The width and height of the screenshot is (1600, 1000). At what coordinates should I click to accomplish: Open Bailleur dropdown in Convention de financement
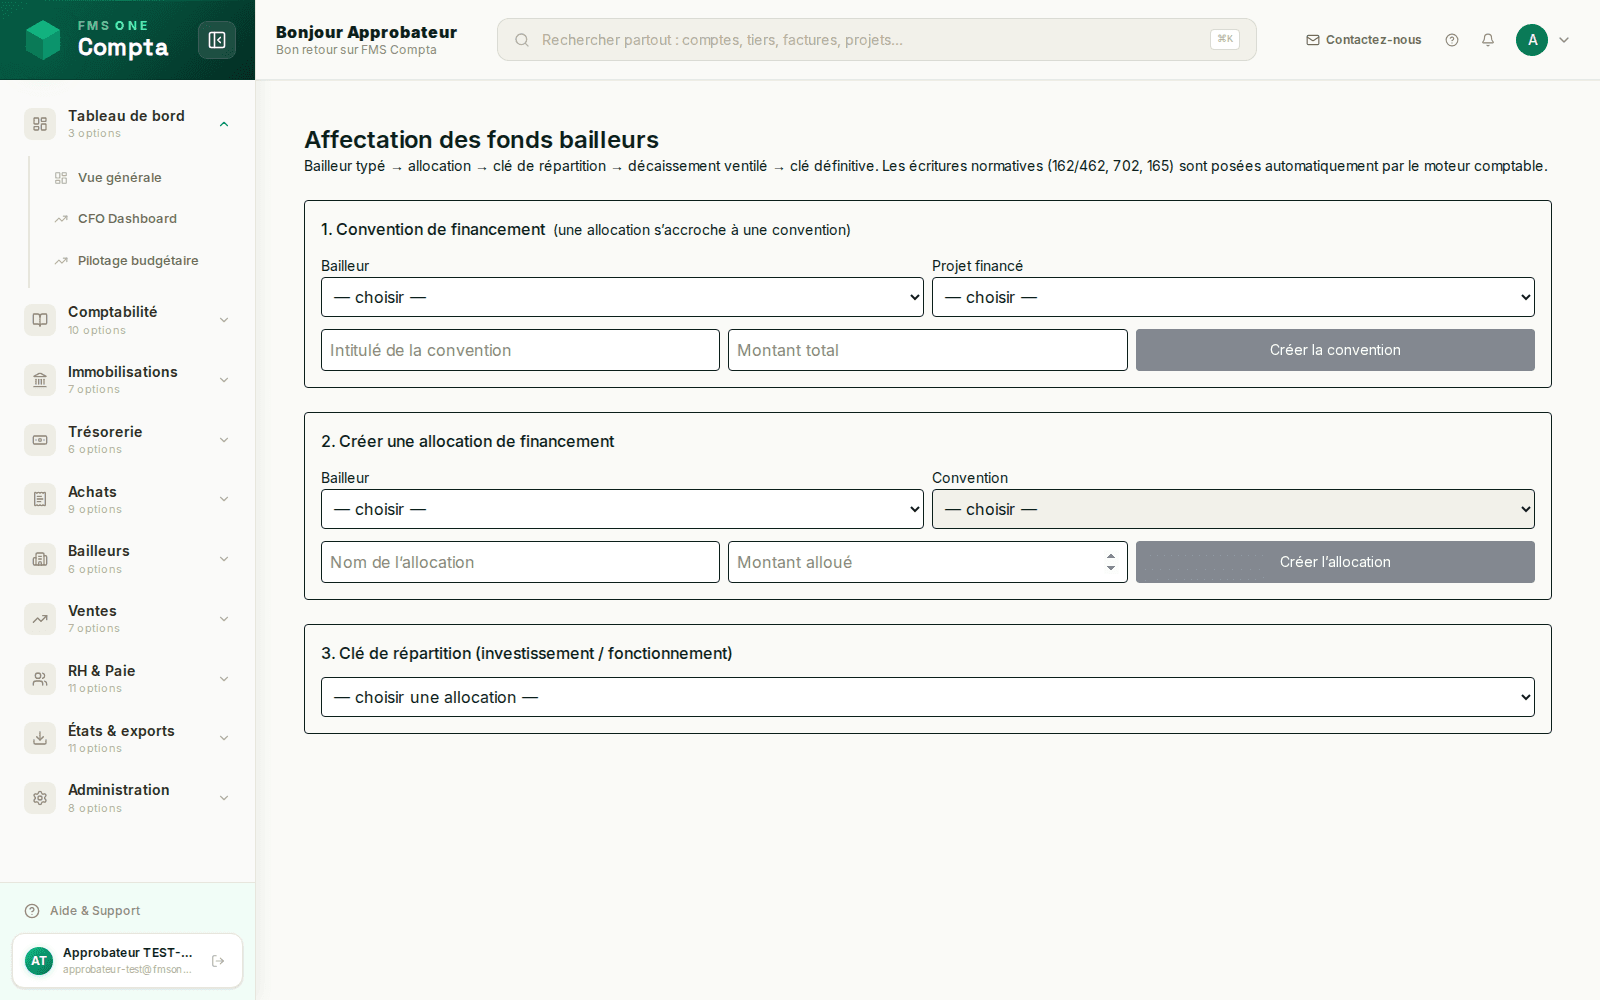[x=622, y=297]
